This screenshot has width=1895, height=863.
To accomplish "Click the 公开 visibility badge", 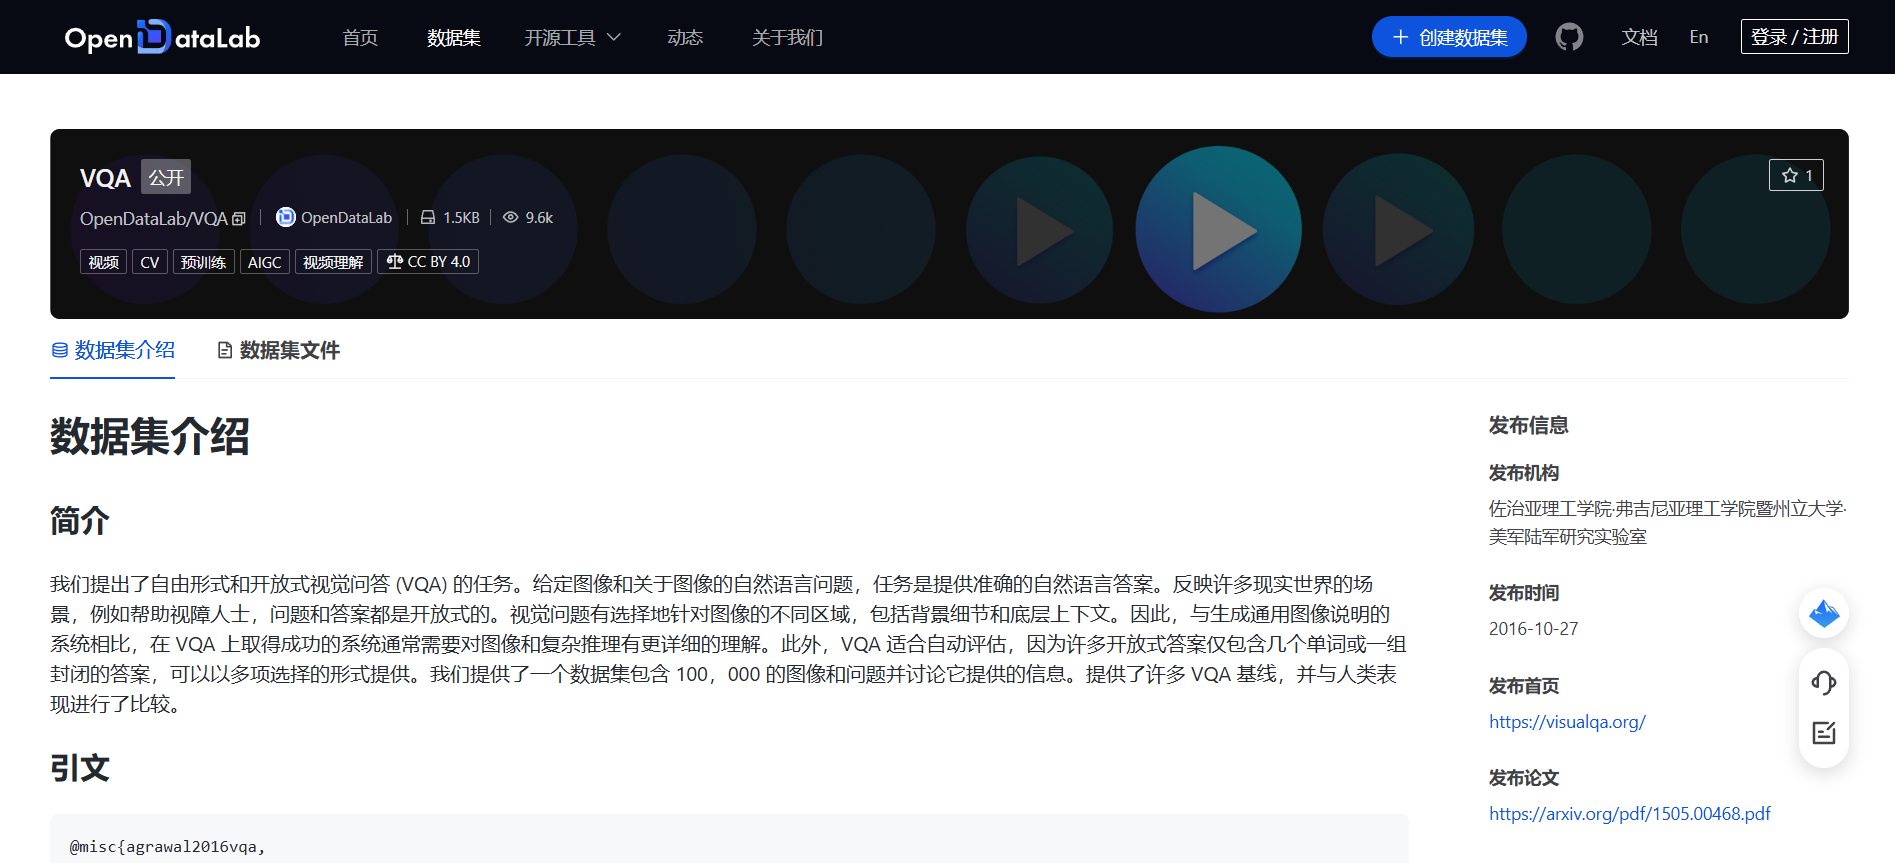I will pos(166,178).
